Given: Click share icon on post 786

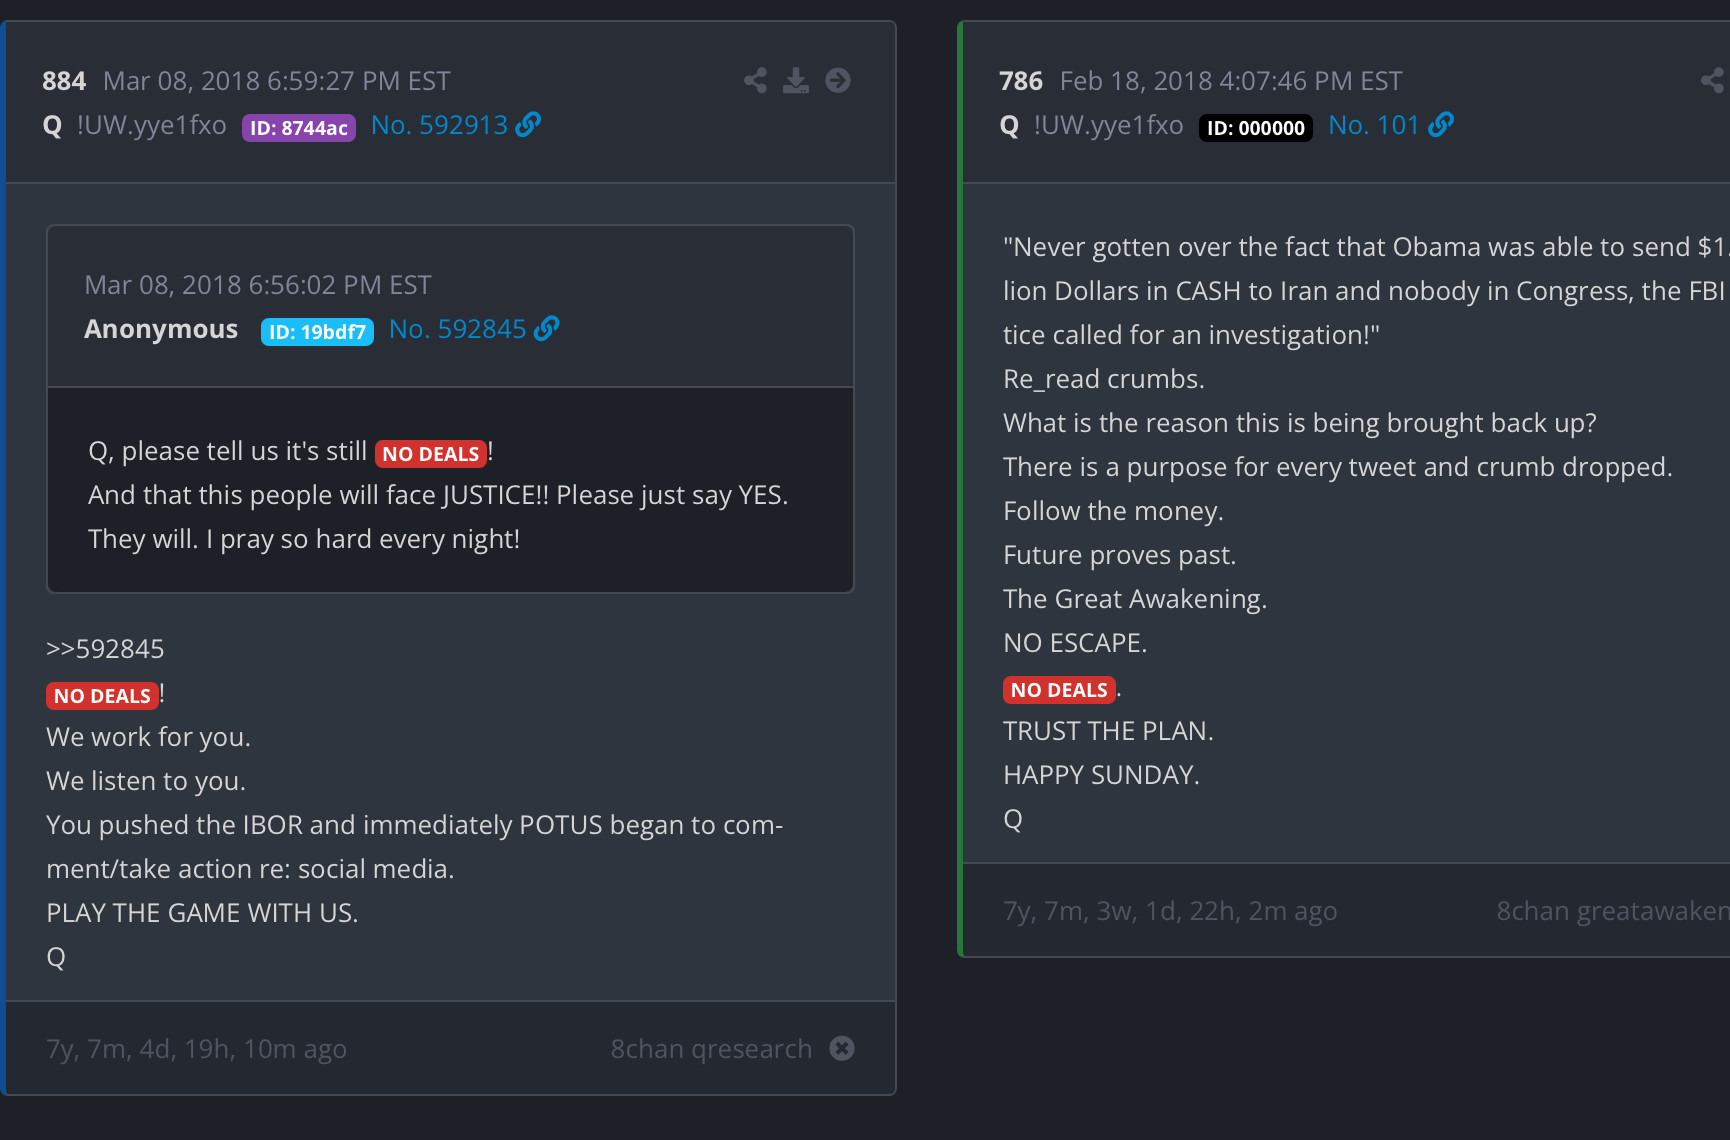Looking at the screenshot, I should pos(1712,81).
